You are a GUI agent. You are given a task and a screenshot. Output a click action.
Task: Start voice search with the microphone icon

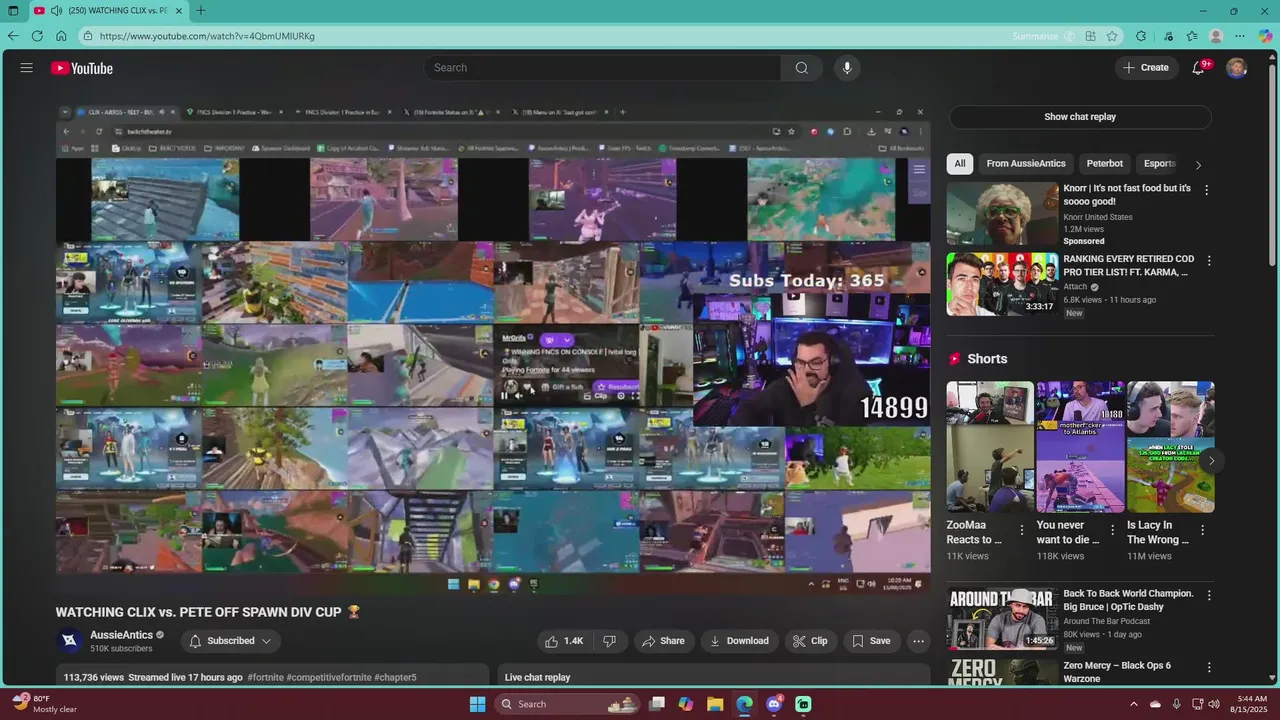[847, 68]
